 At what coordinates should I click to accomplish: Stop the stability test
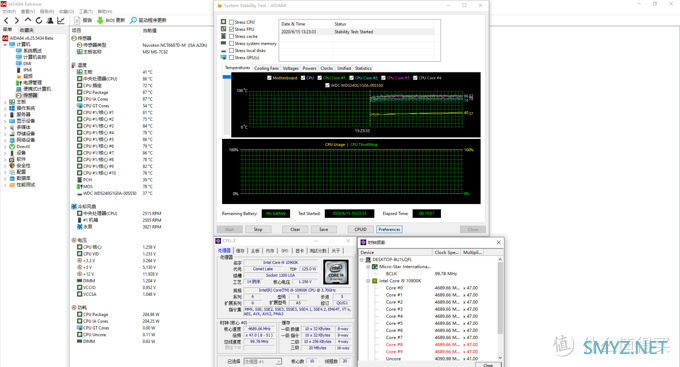(x=258, y=229)
